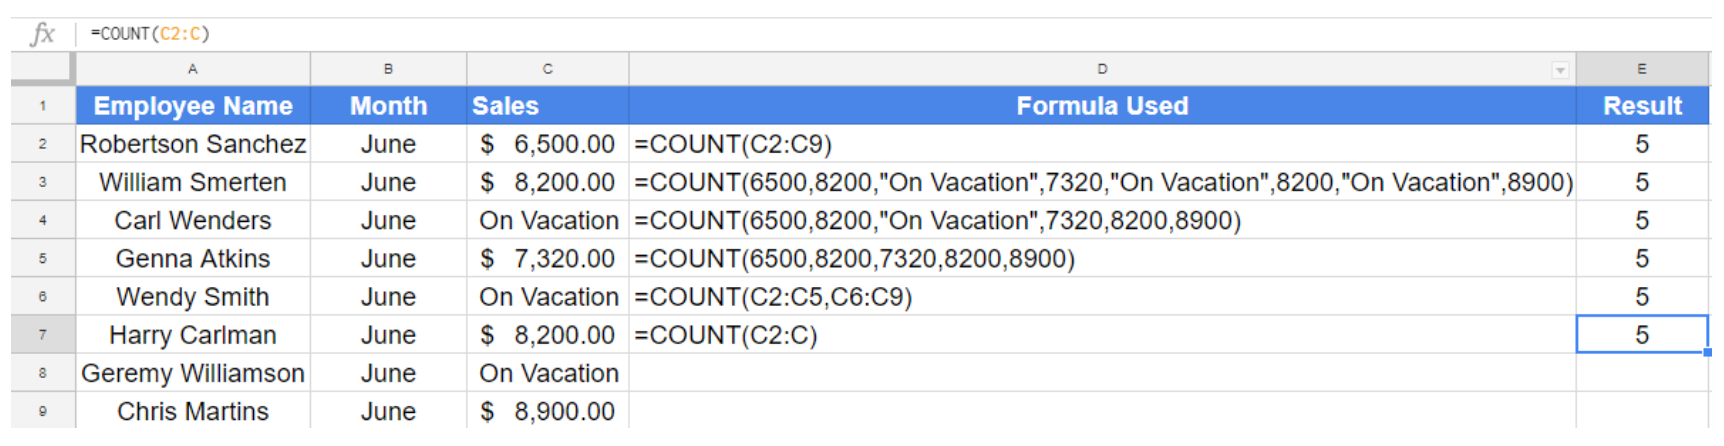Click the selected result cell in row 7

click(1641, 335)
